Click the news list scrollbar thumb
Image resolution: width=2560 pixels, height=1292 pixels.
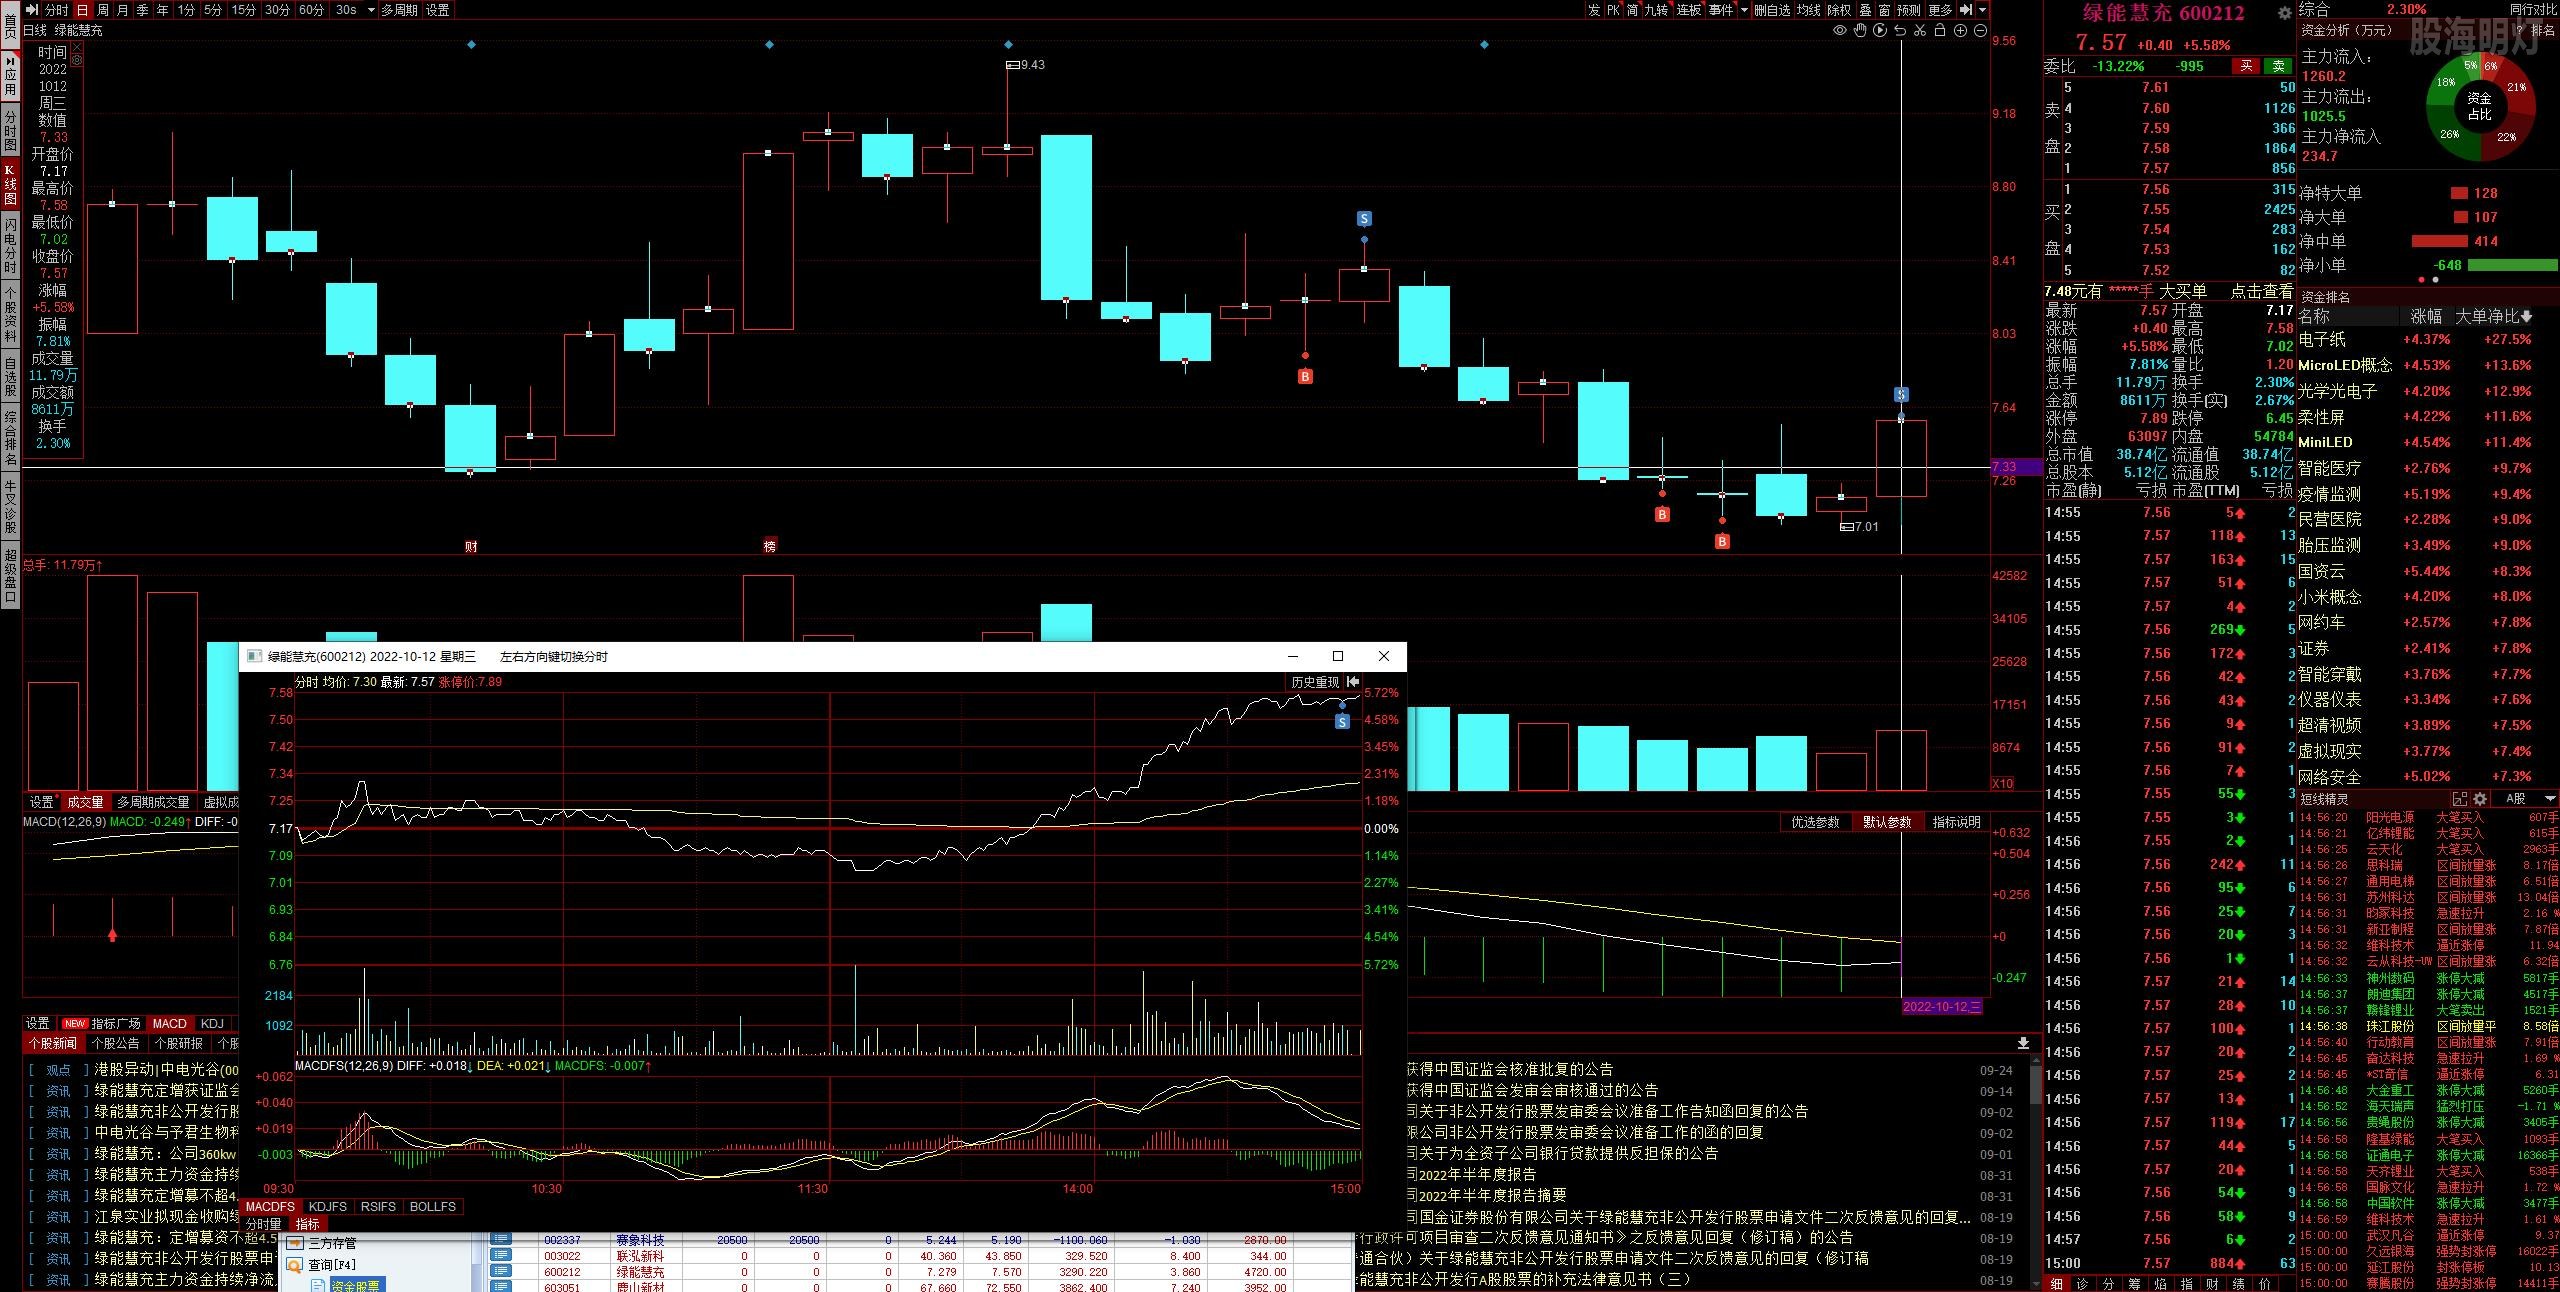click(2034, 1083)
